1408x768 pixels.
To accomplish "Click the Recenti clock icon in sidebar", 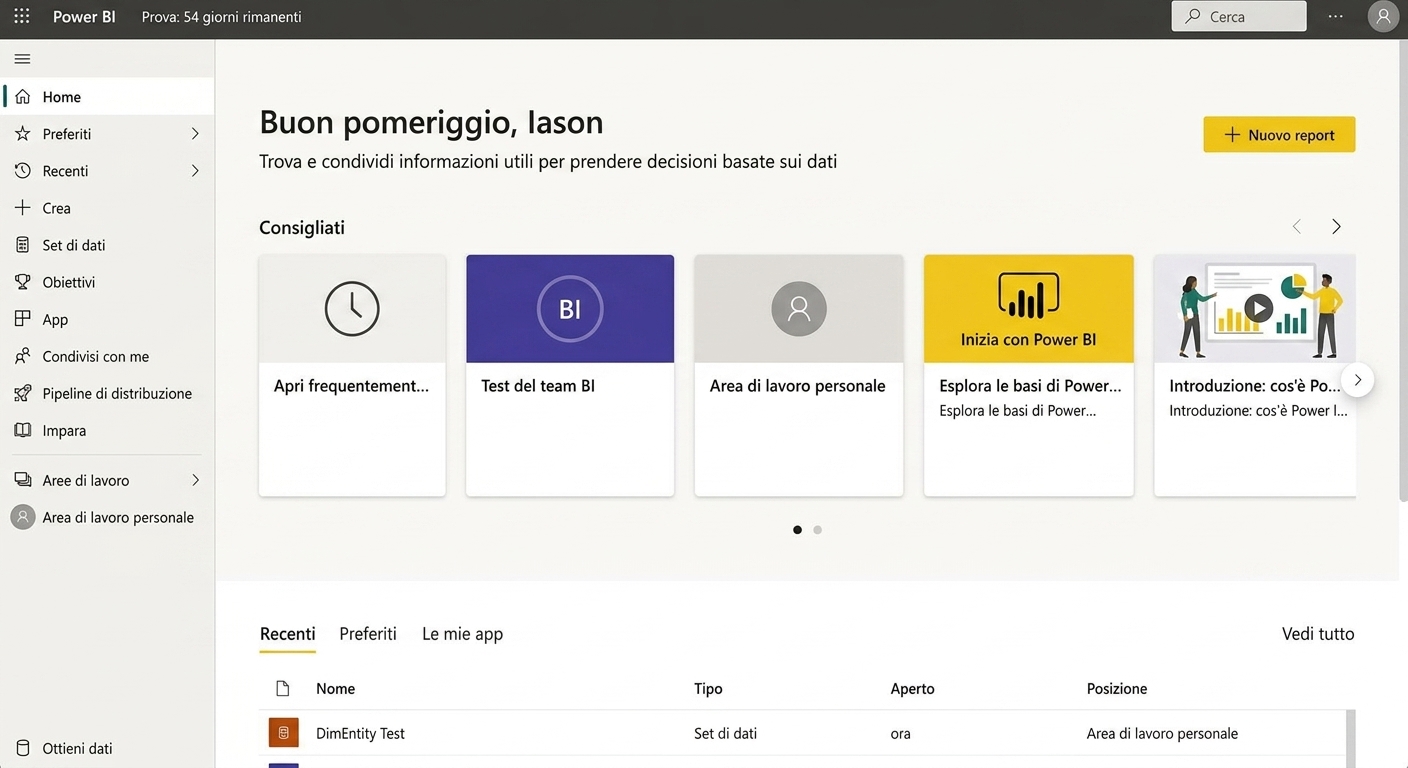I will (x=23, y=171).
